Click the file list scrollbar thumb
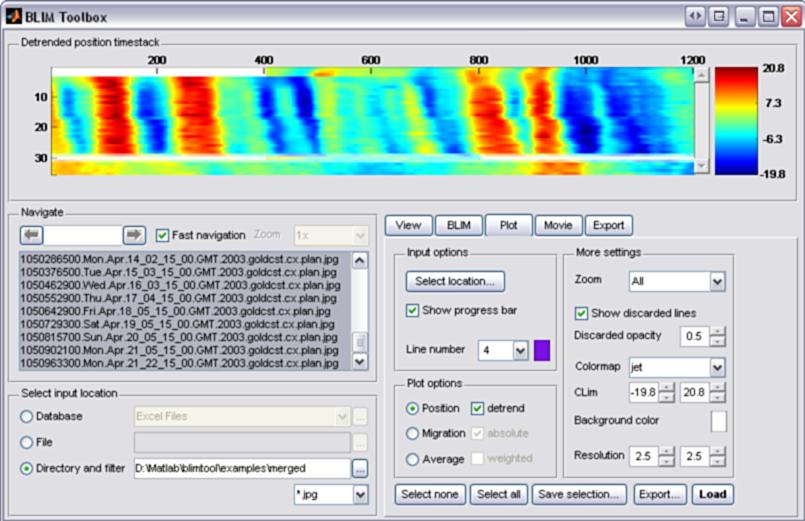This screenshot has height=521, width=805. click(360, 342)
